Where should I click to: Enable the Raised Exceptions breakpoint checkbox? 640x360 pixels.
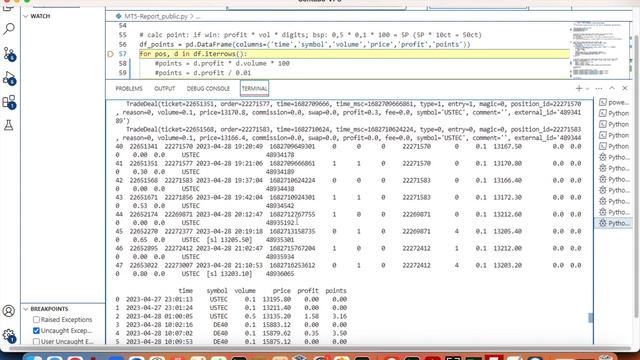36,320
